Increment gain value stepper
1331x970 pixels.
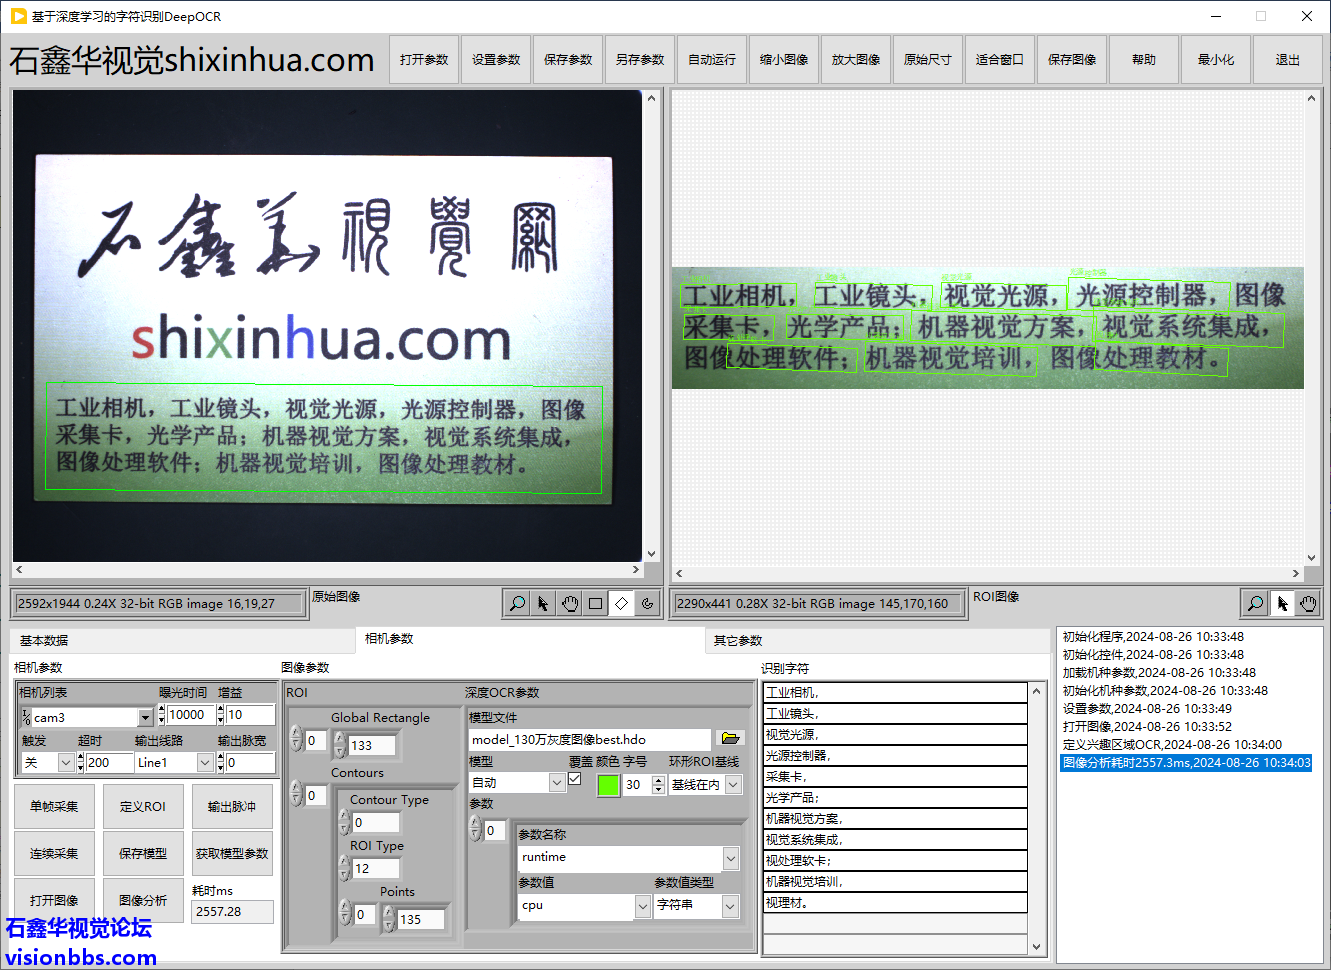[x=221, y=709]
